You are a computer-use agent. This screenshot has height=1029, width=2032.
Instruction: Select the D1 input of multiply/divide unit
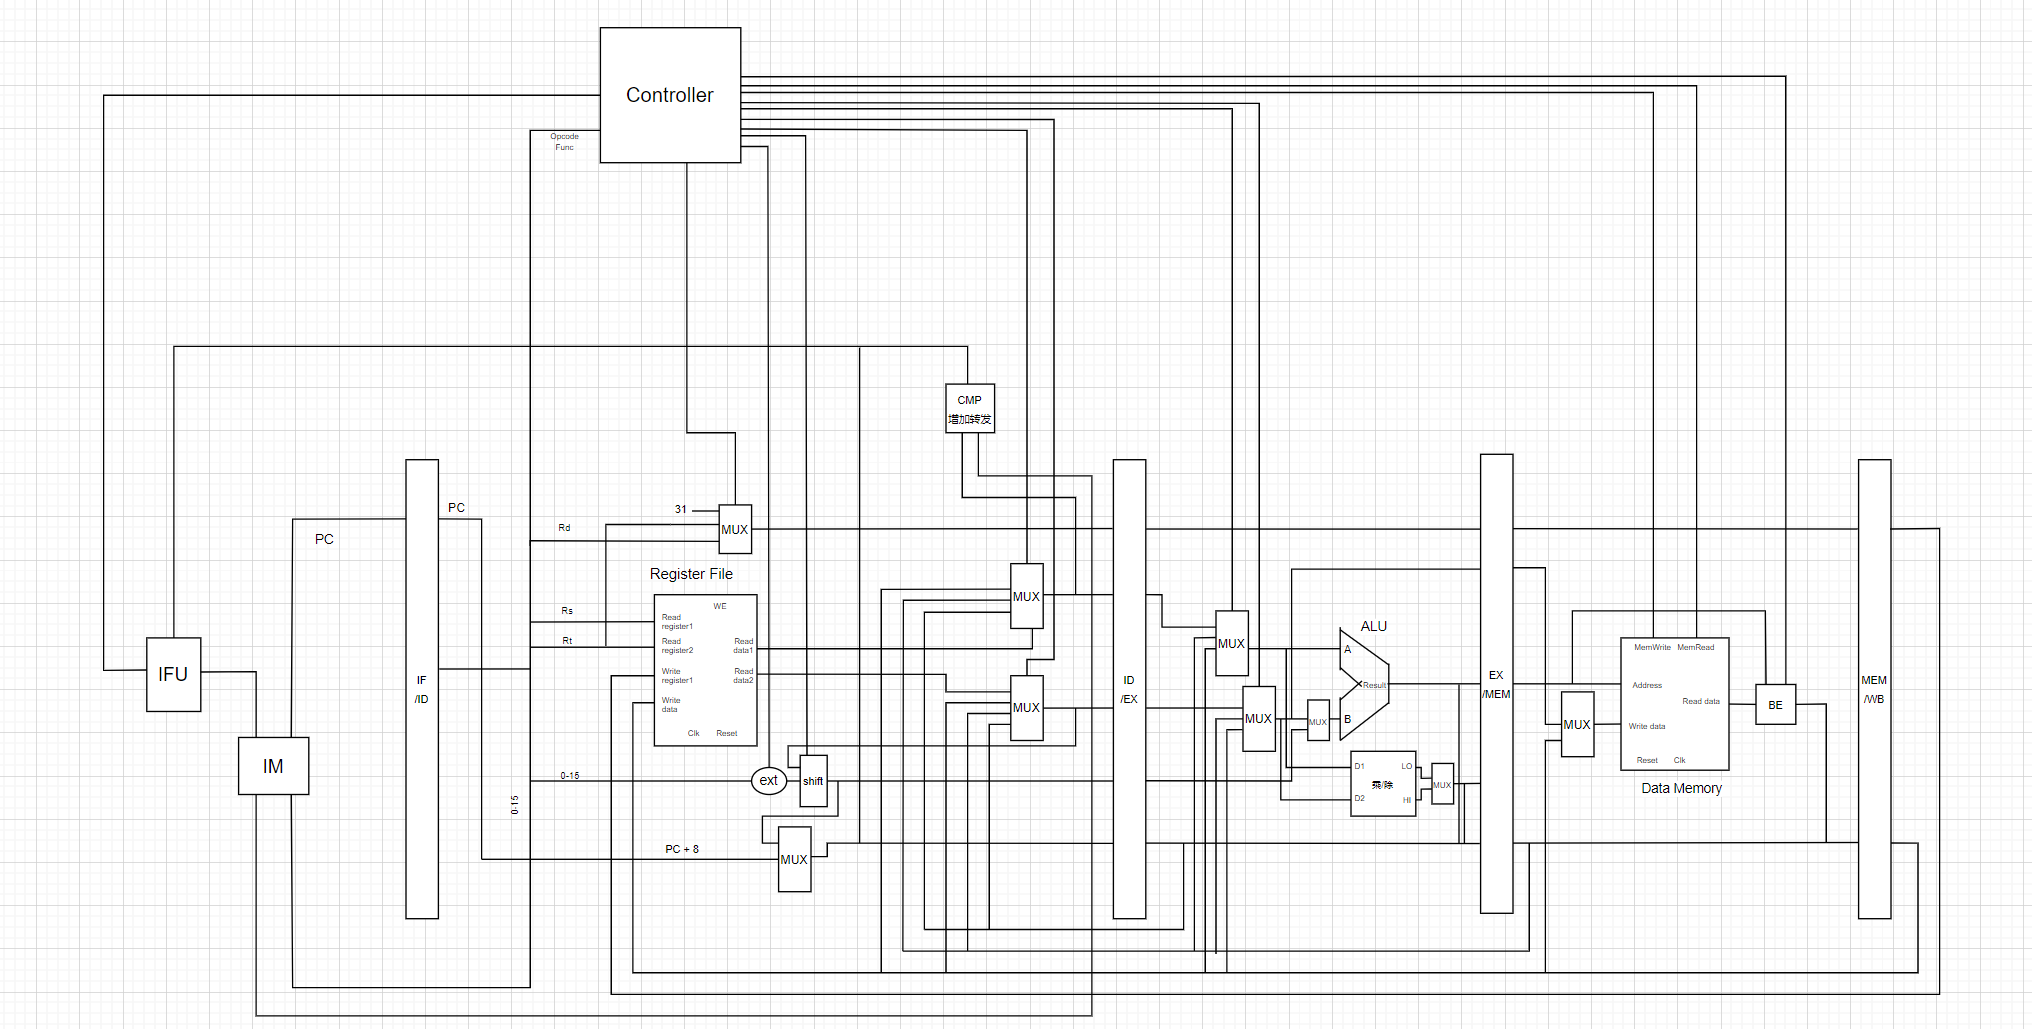point(1359,766)
